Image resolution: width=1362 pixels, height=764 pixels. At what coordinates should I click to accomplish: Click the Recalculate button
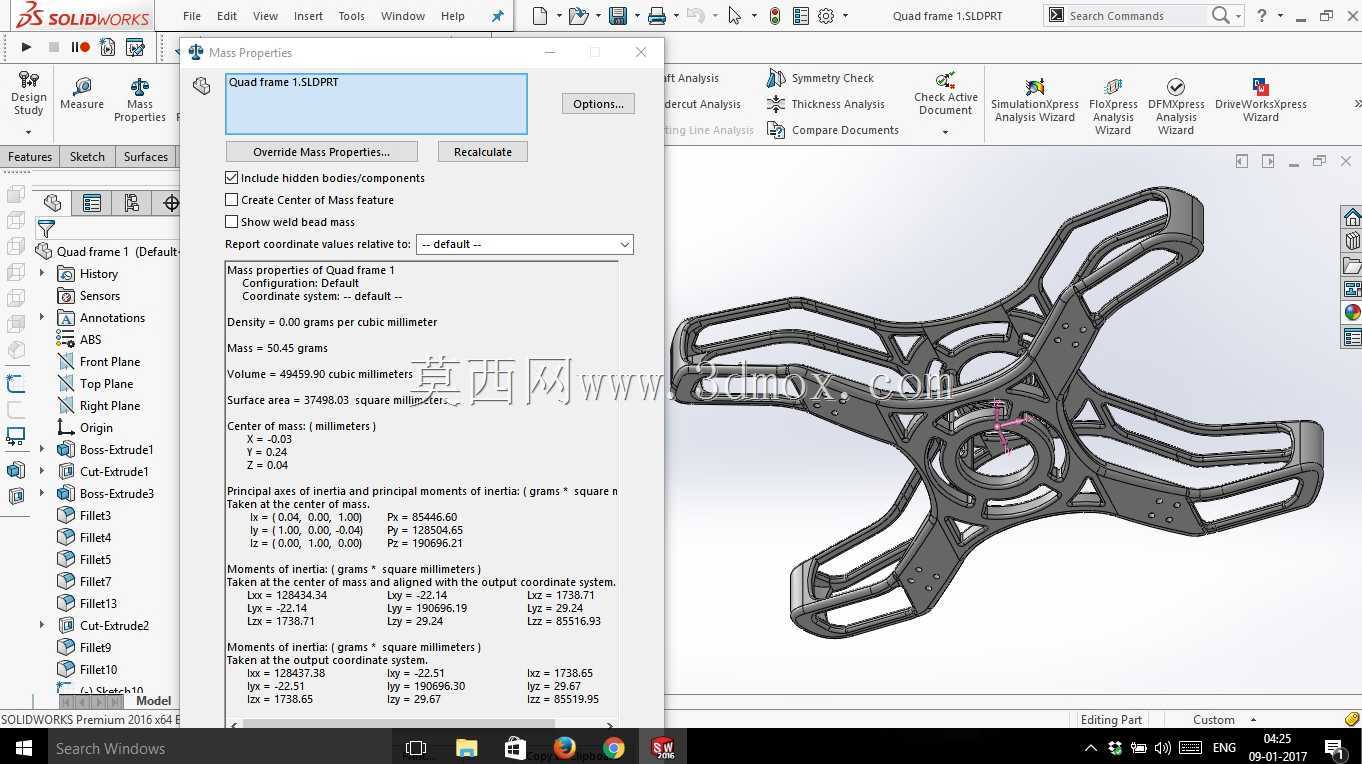point(483,152)
